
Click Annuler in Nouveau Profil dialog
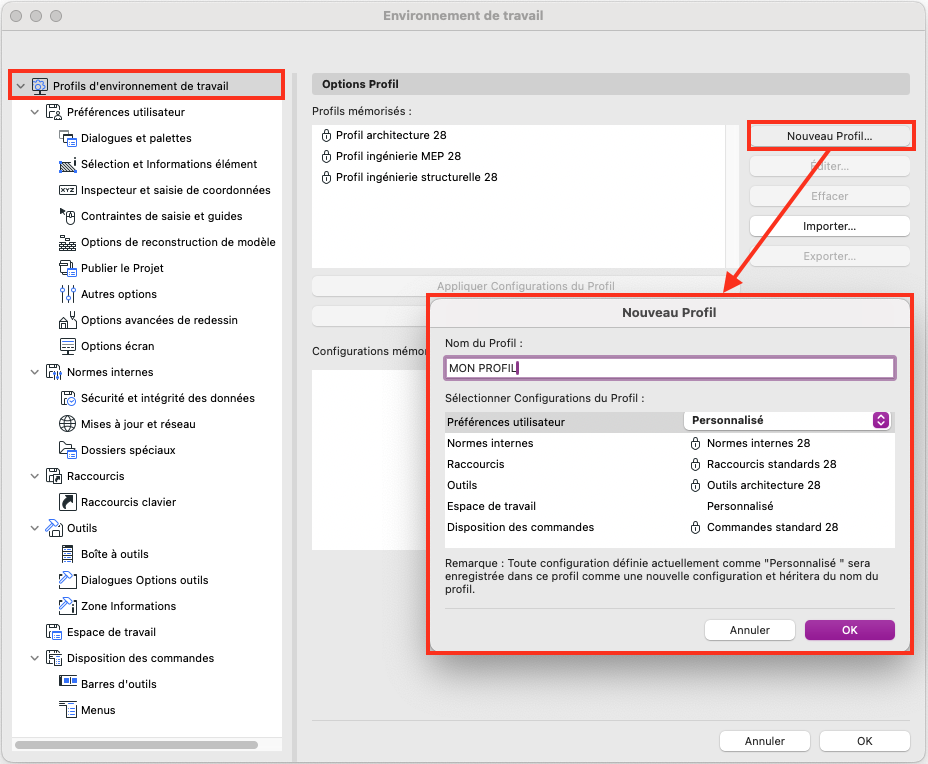749,630
